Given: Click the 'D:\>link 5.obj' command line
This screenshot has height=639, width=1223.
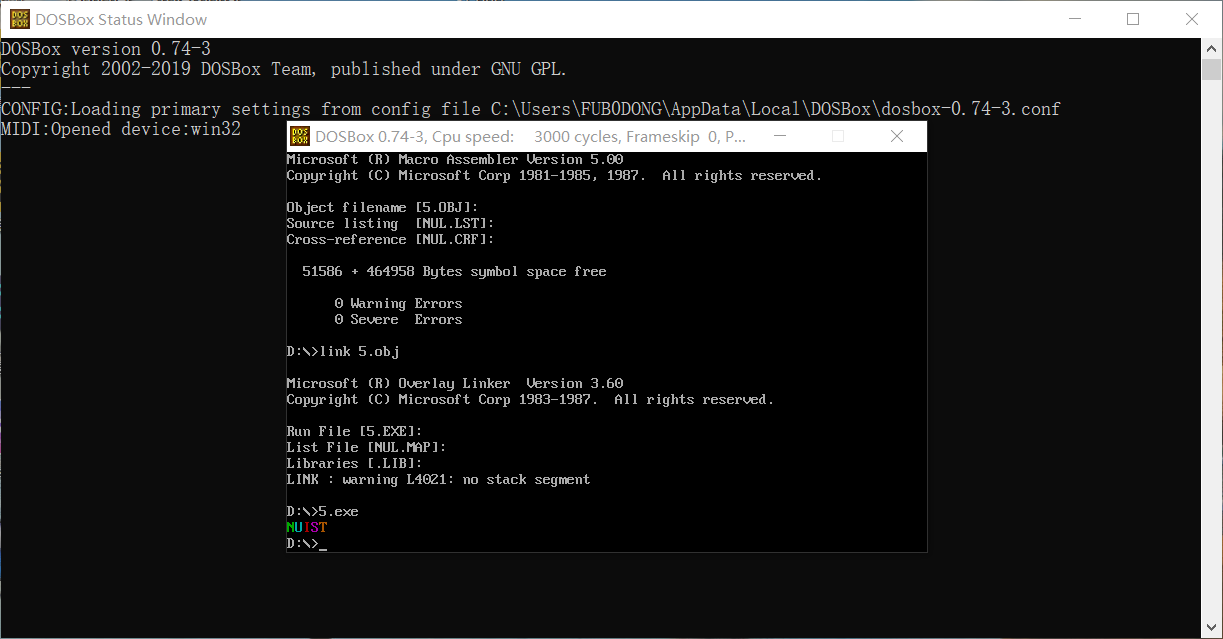Looking at the screenshot, I should [343, 352].
